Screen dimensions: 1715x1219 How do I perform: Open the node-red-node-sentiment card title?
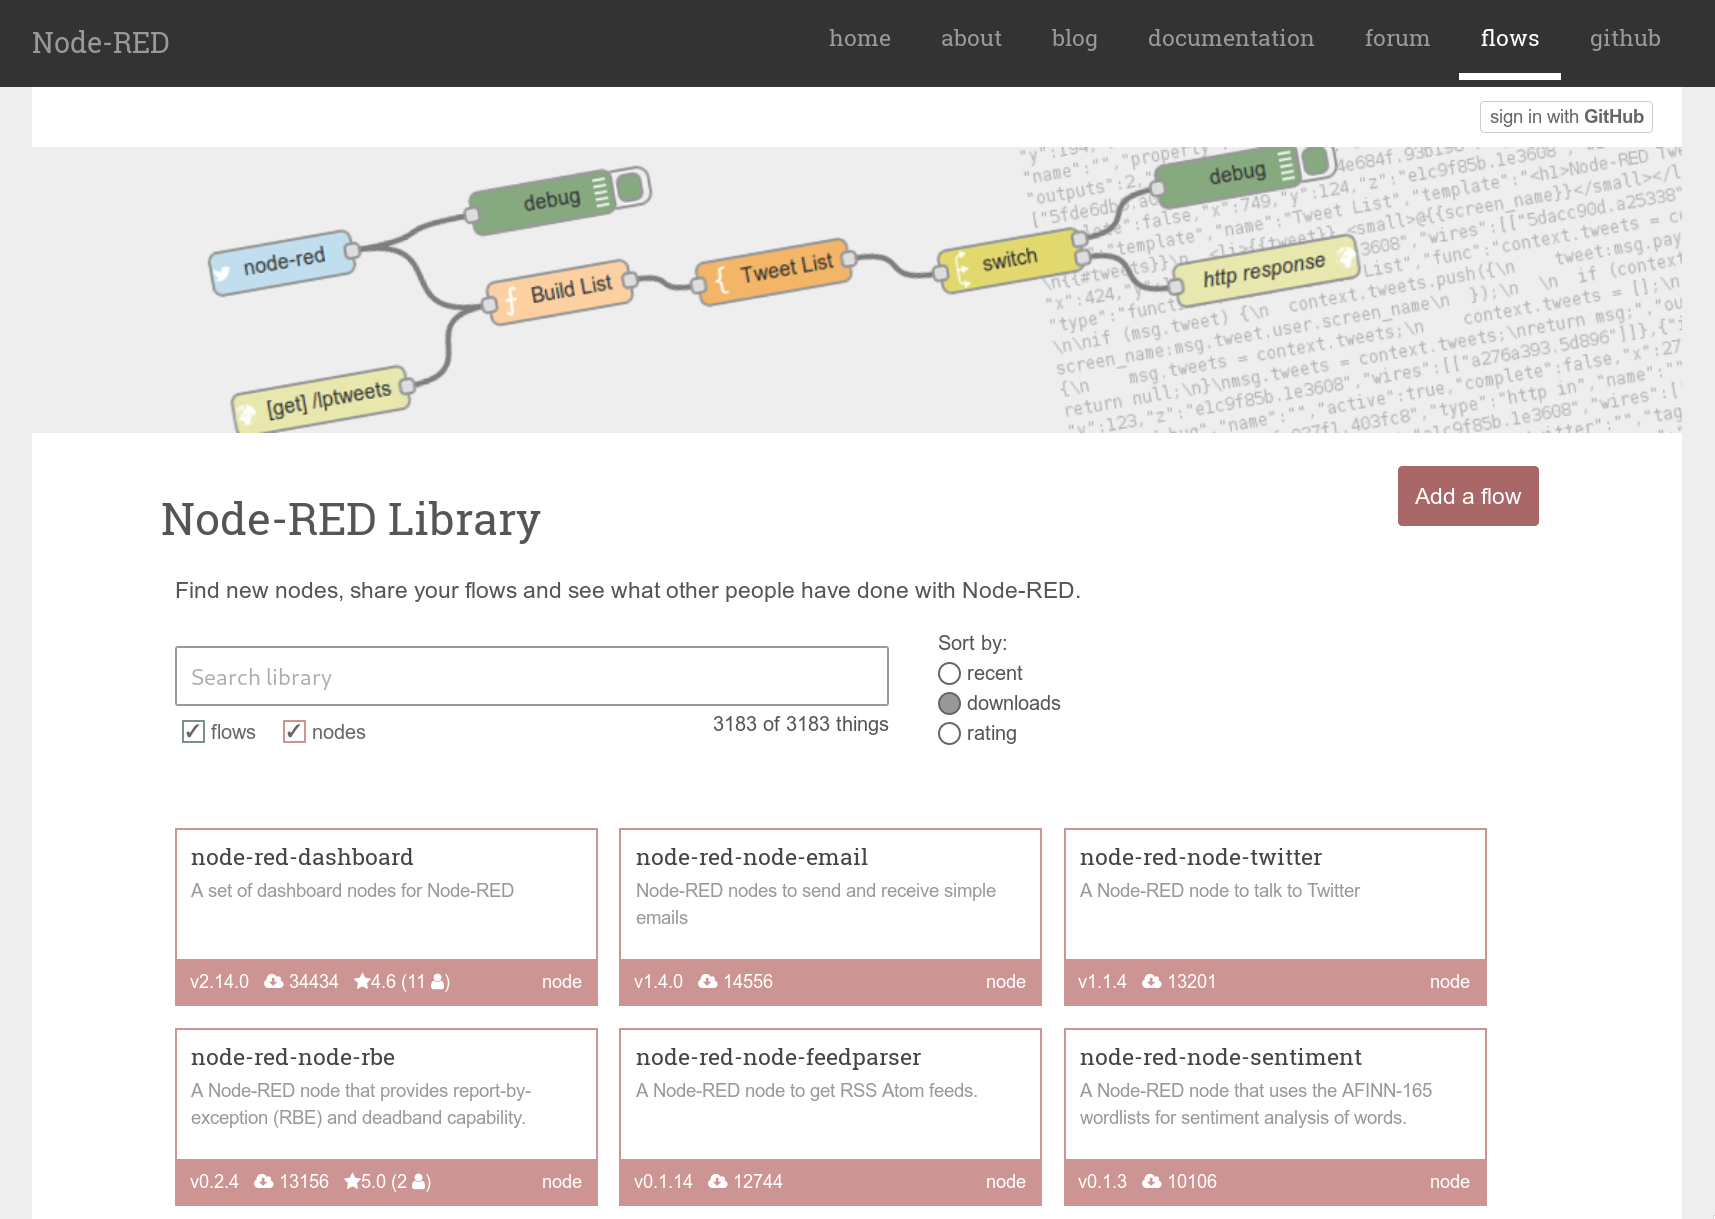click(1221, 1057)
